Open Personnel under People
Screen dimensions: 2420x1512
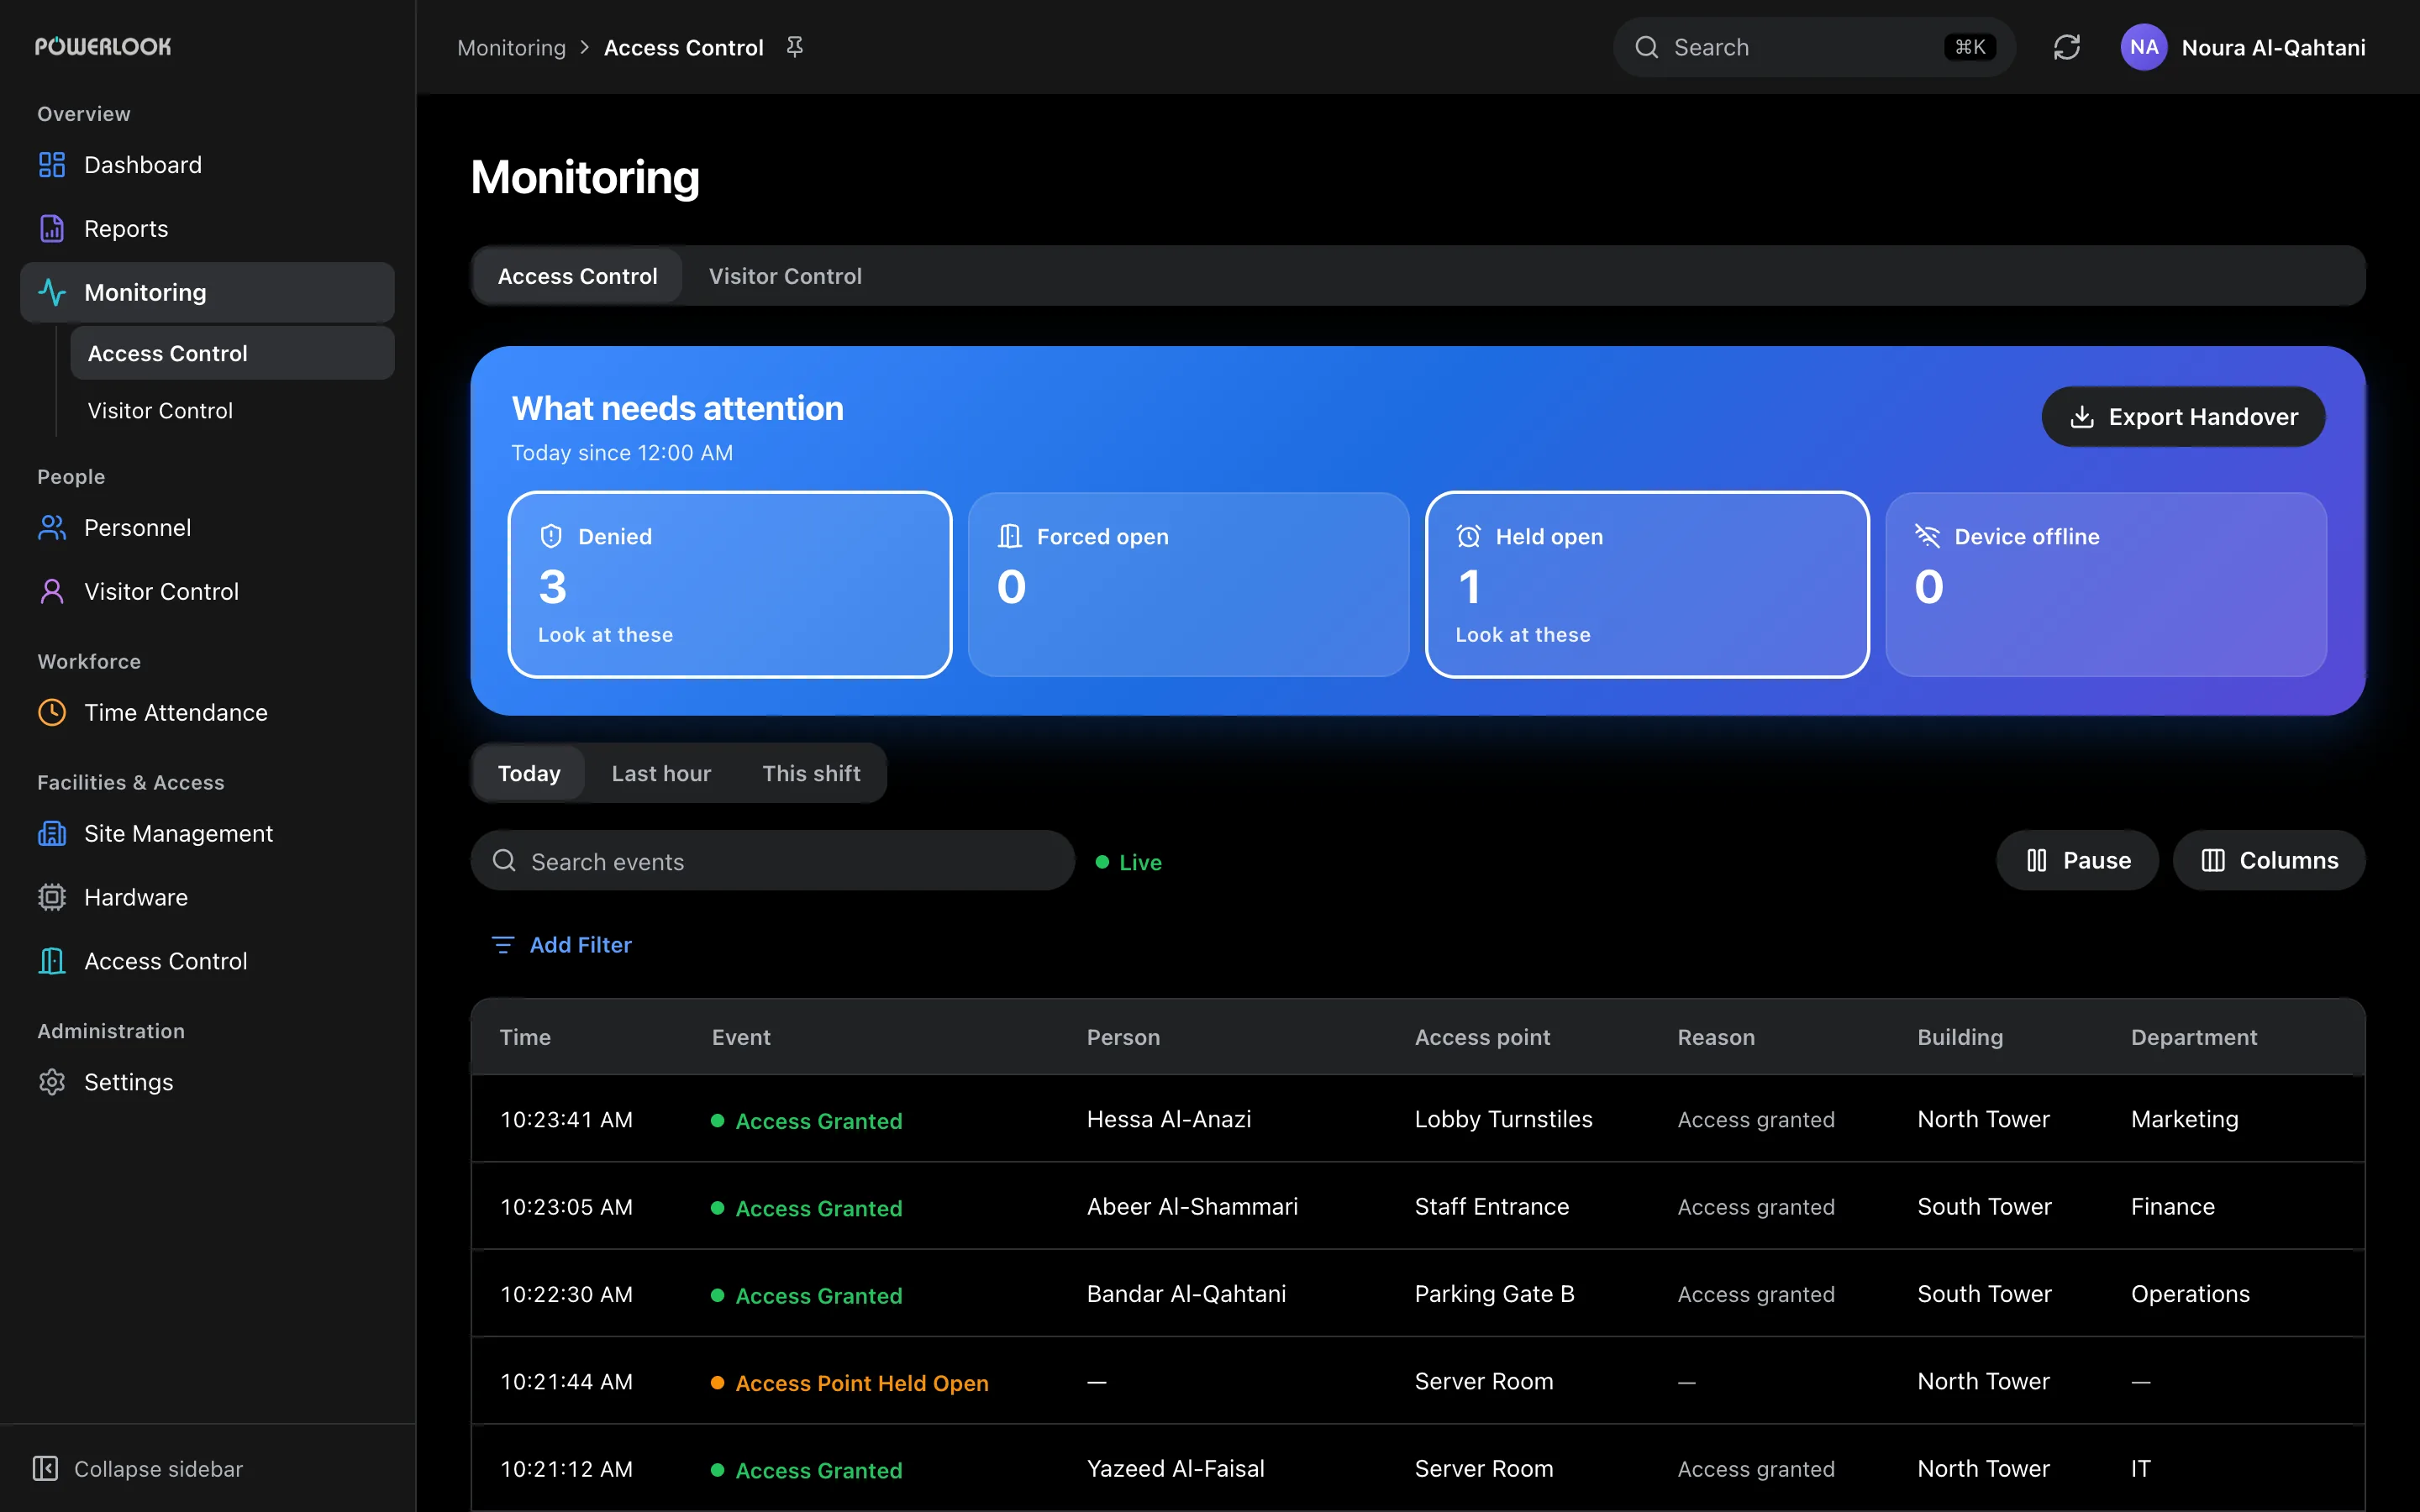pos(207,528)
